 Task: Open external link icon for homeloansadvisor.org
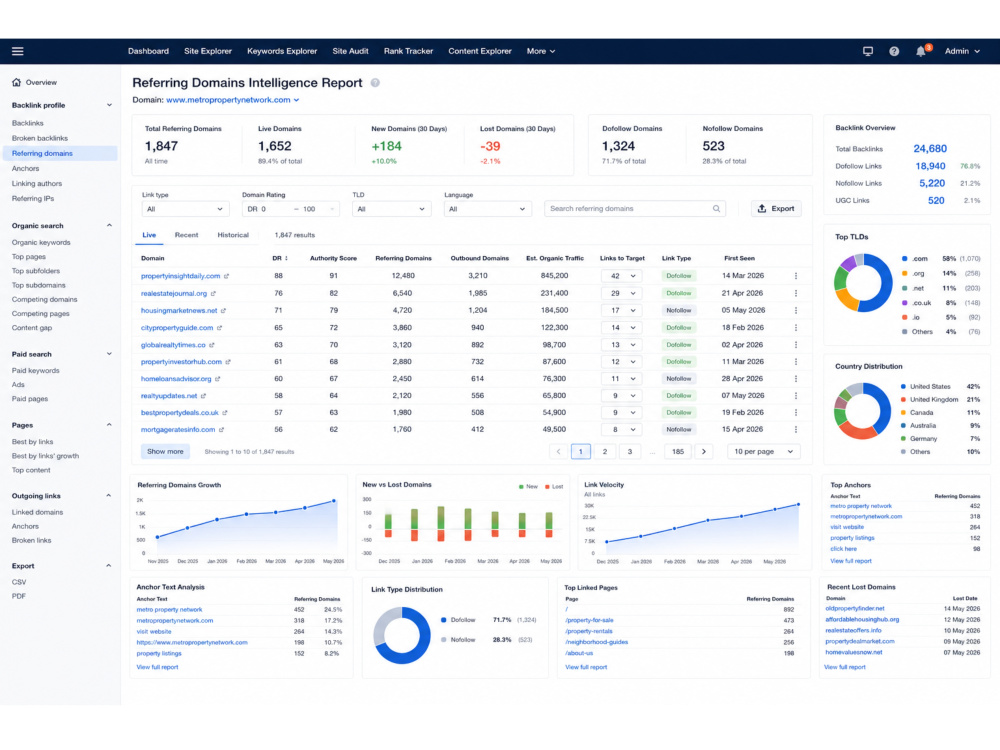(217, 379)
